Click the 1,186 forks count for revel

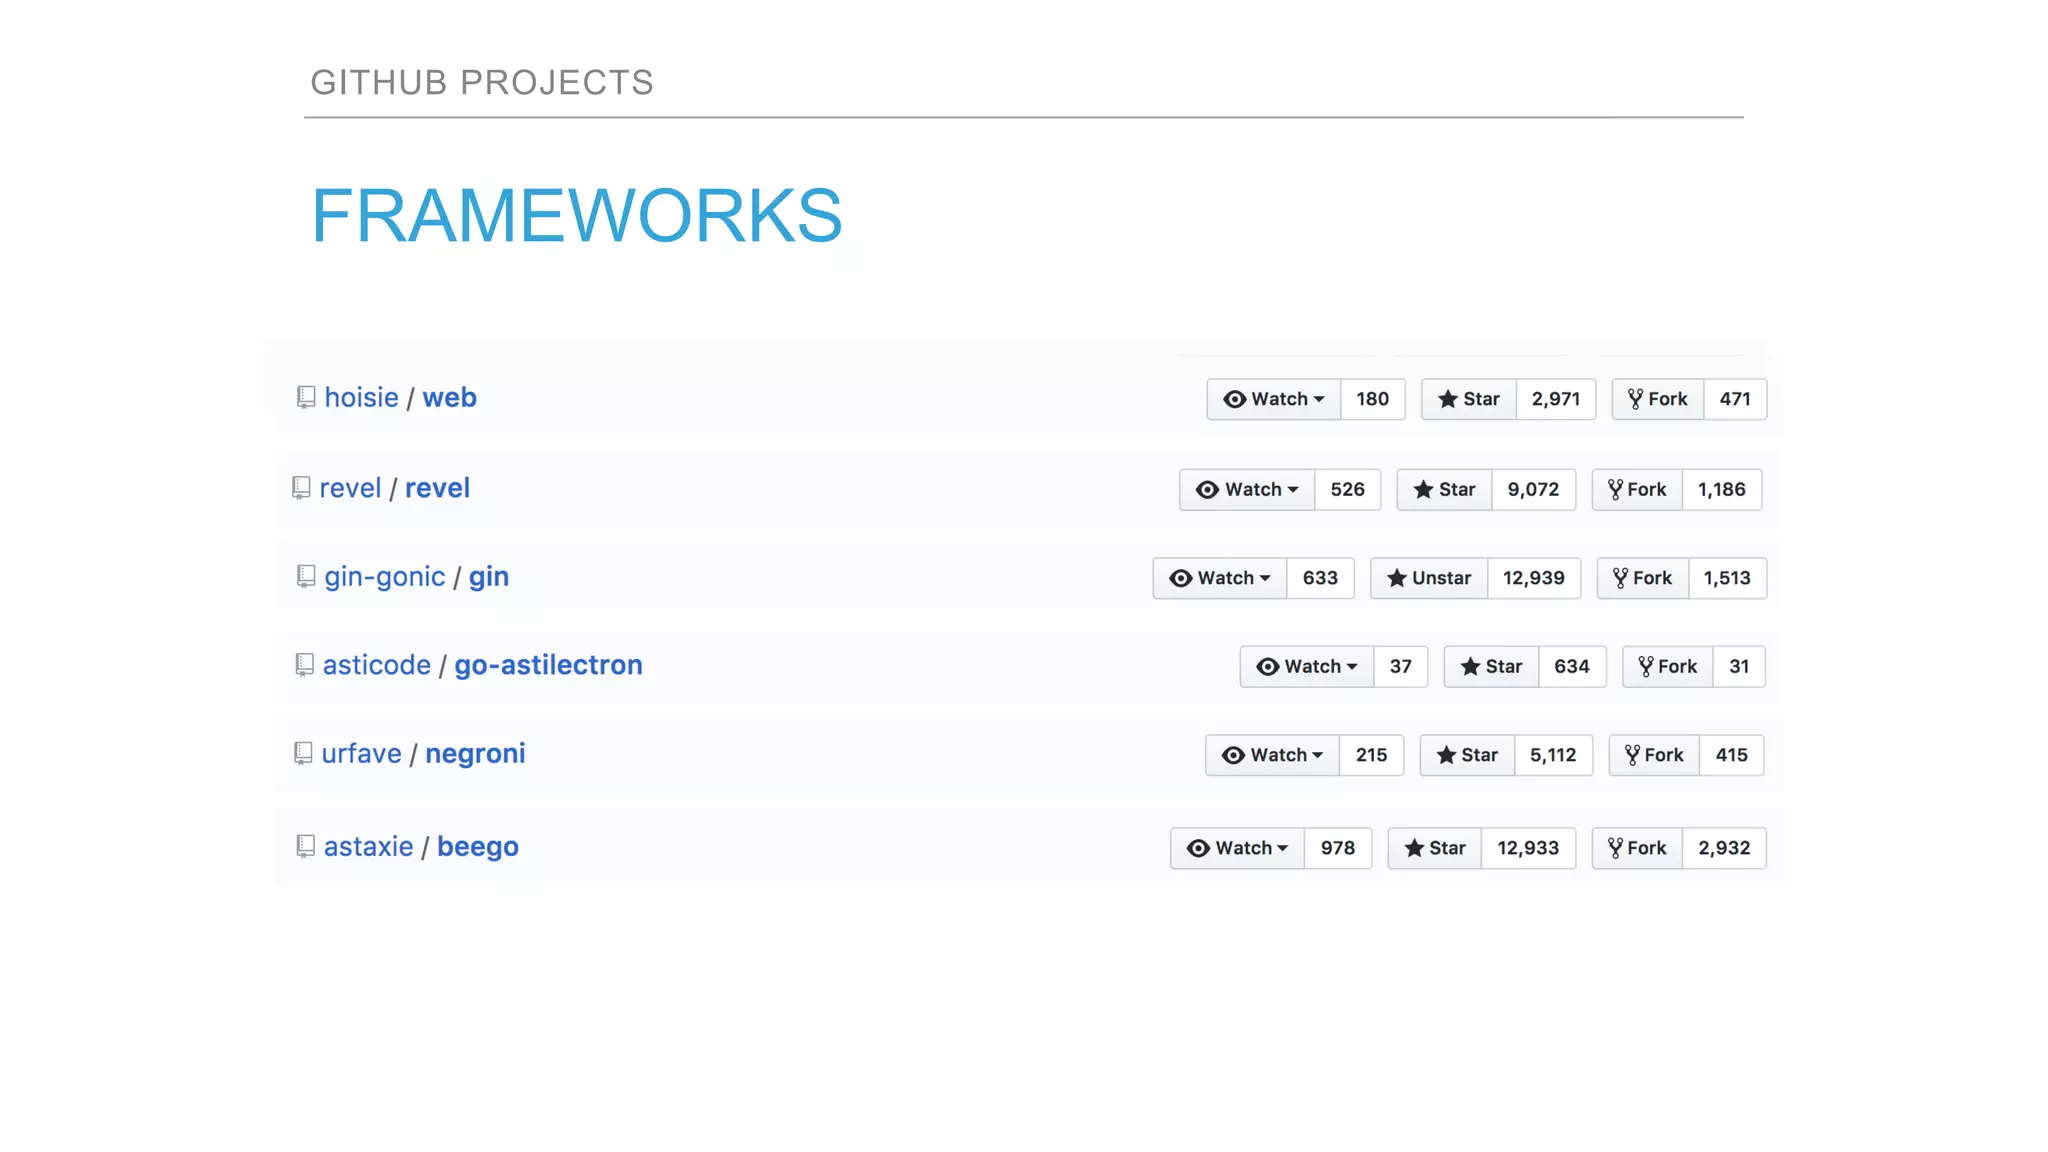1721,490
